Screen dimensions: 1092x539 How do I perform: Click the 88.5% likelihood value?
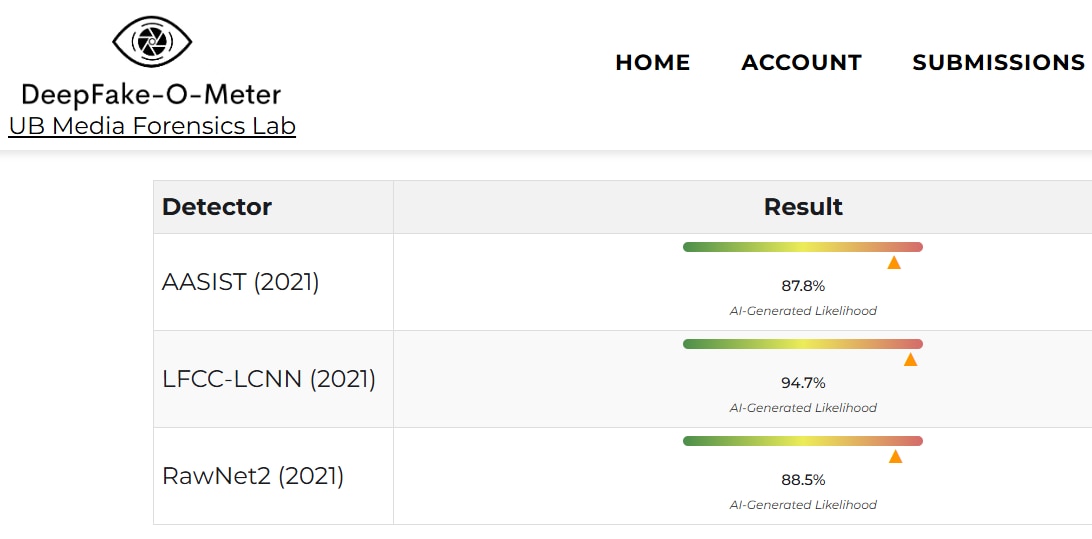(803, 480)
